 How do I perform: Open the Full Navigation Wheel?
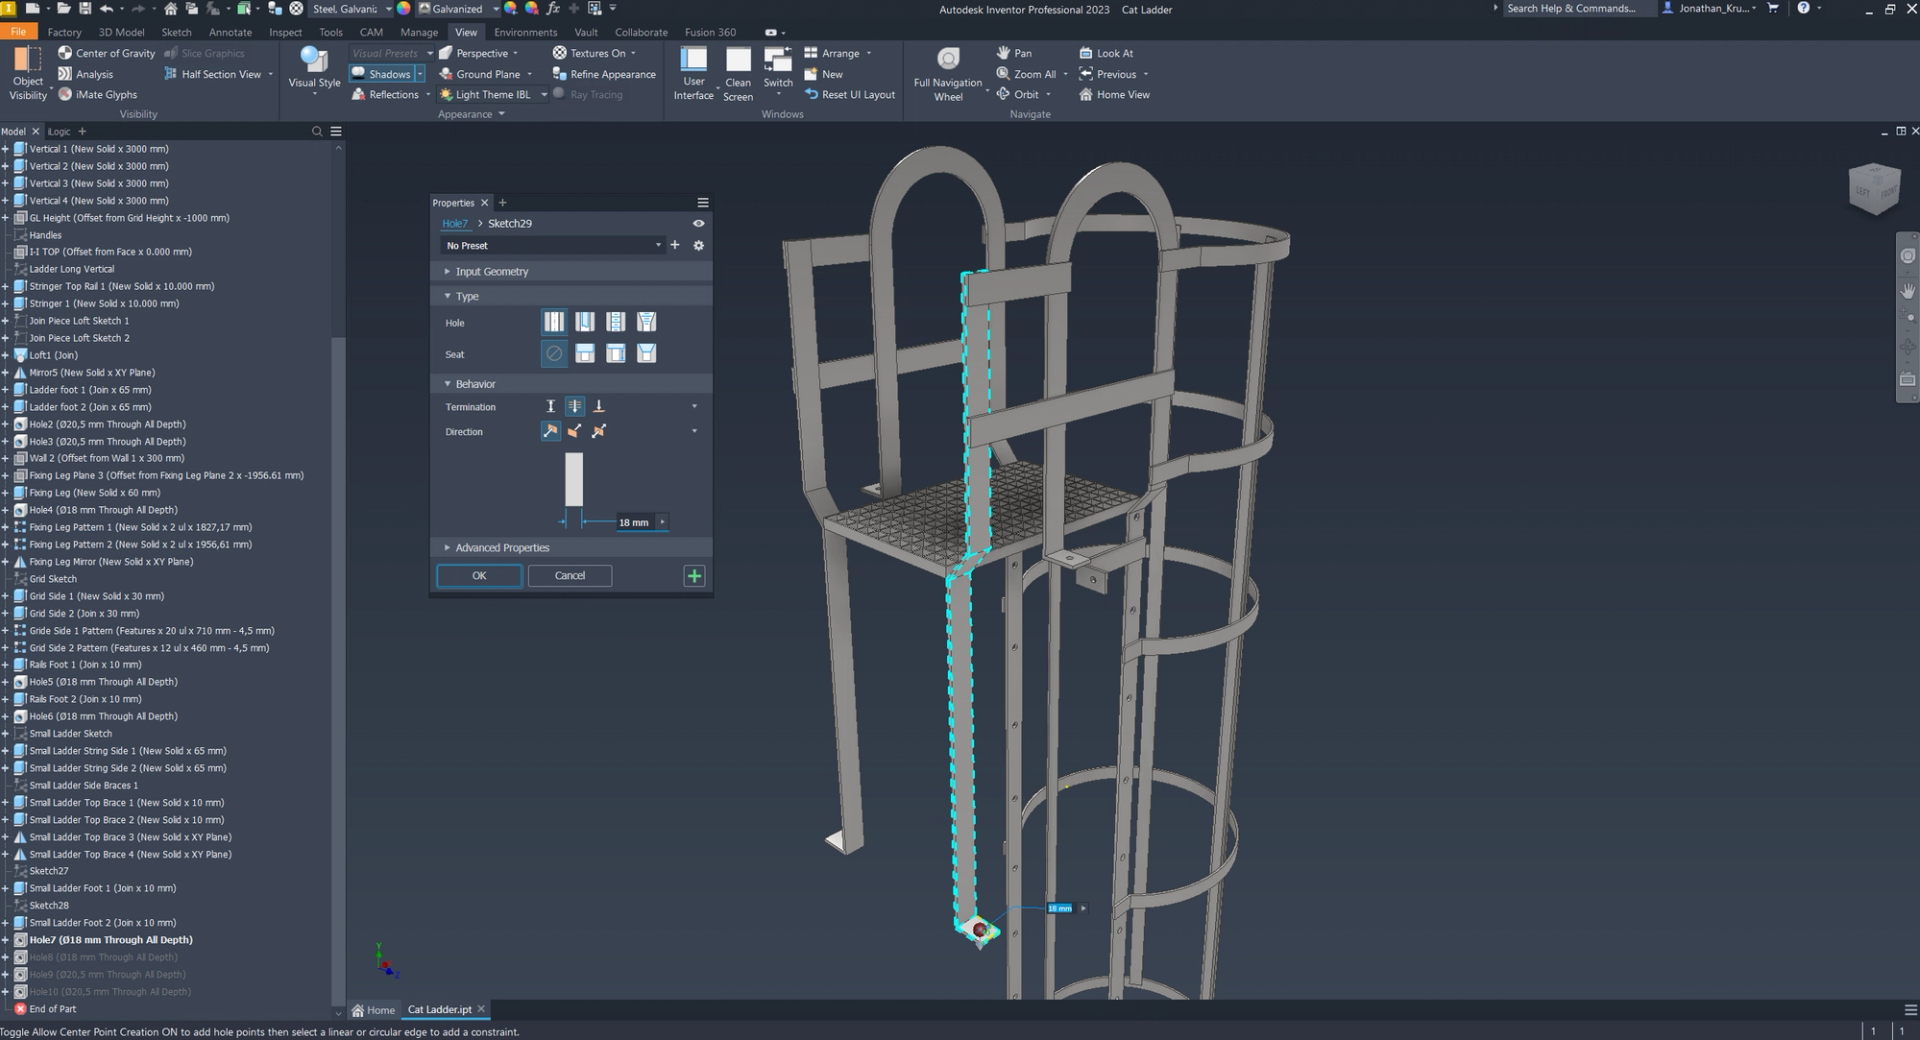[947, 60]
